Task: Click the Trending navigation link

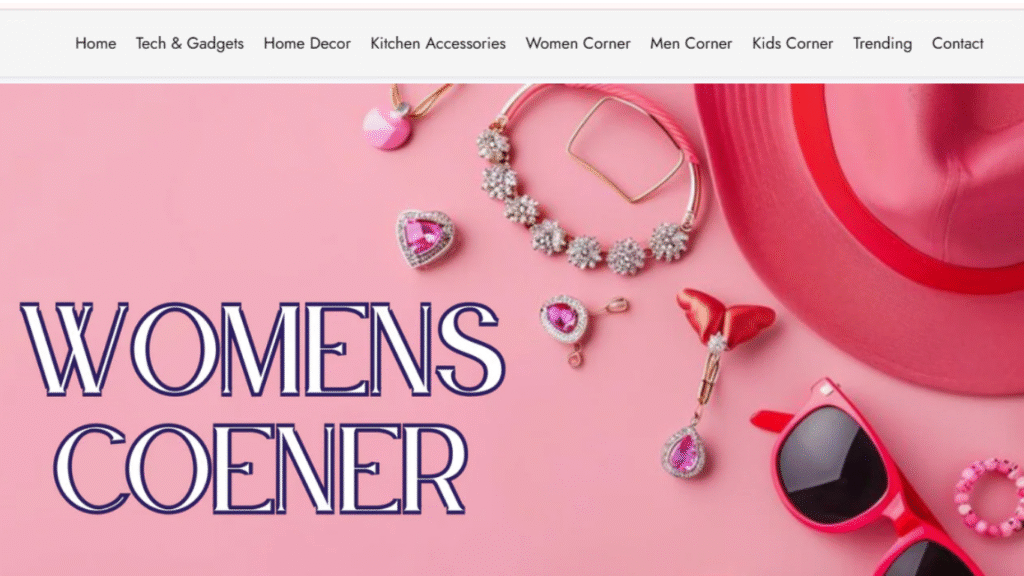Action: [882, 43]
